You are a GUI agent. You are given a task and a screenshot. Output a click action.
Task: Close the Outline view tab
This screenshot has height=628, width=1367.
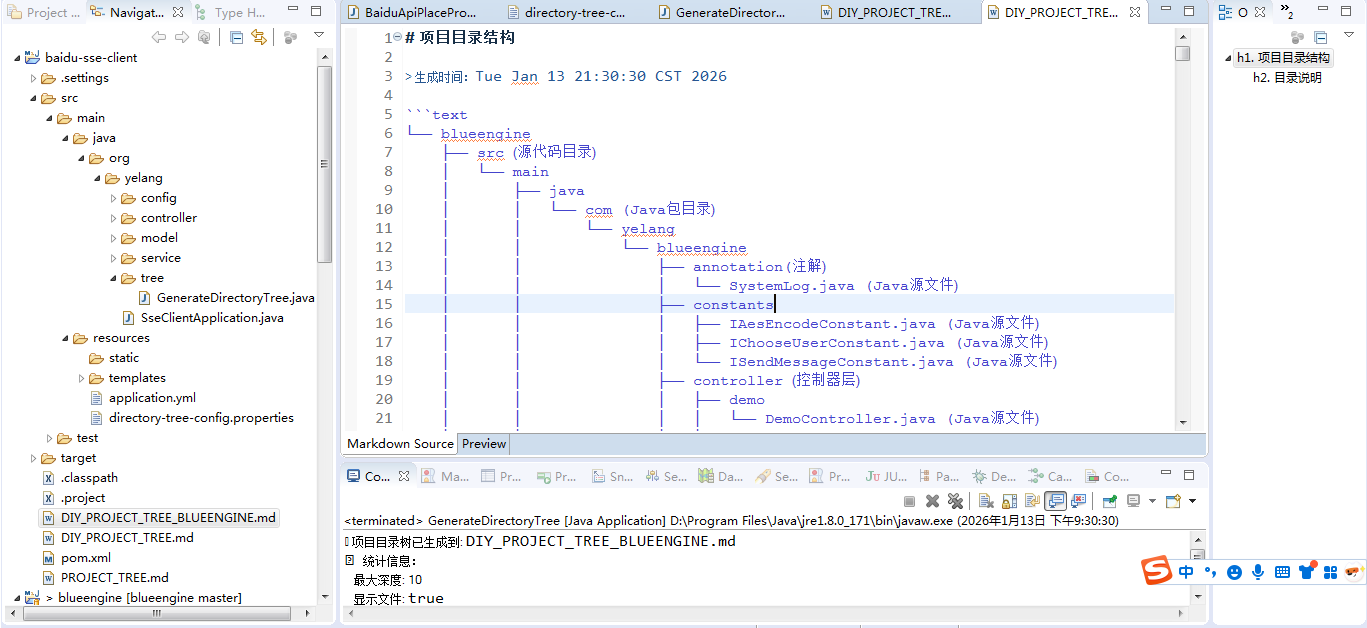1260,13
